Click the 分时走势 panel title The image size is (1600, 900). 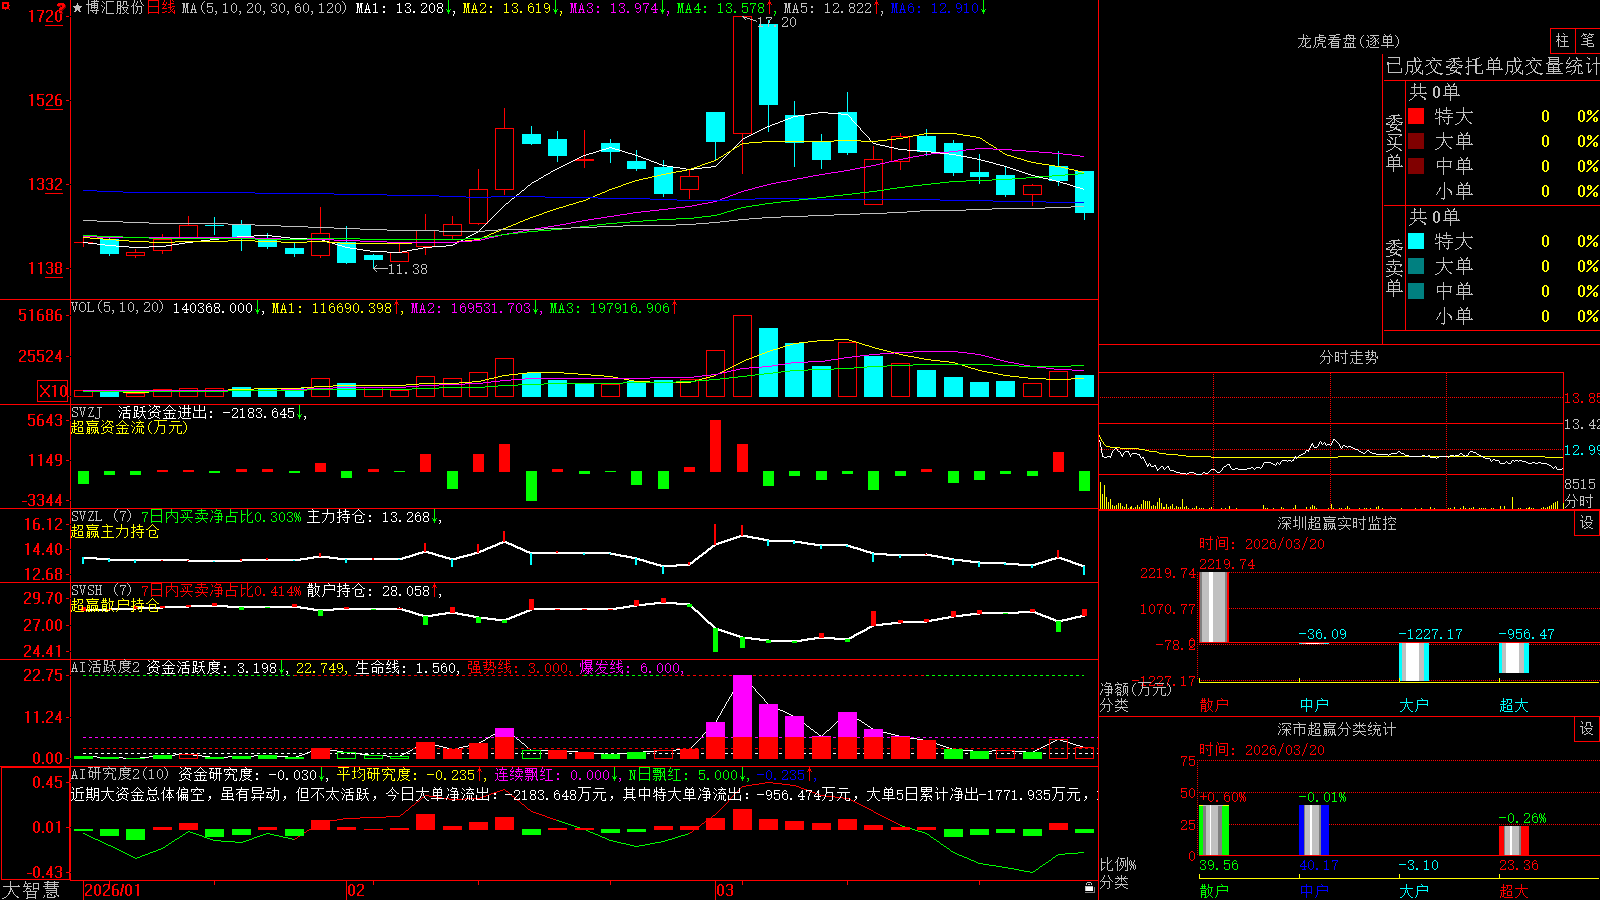1348,357
